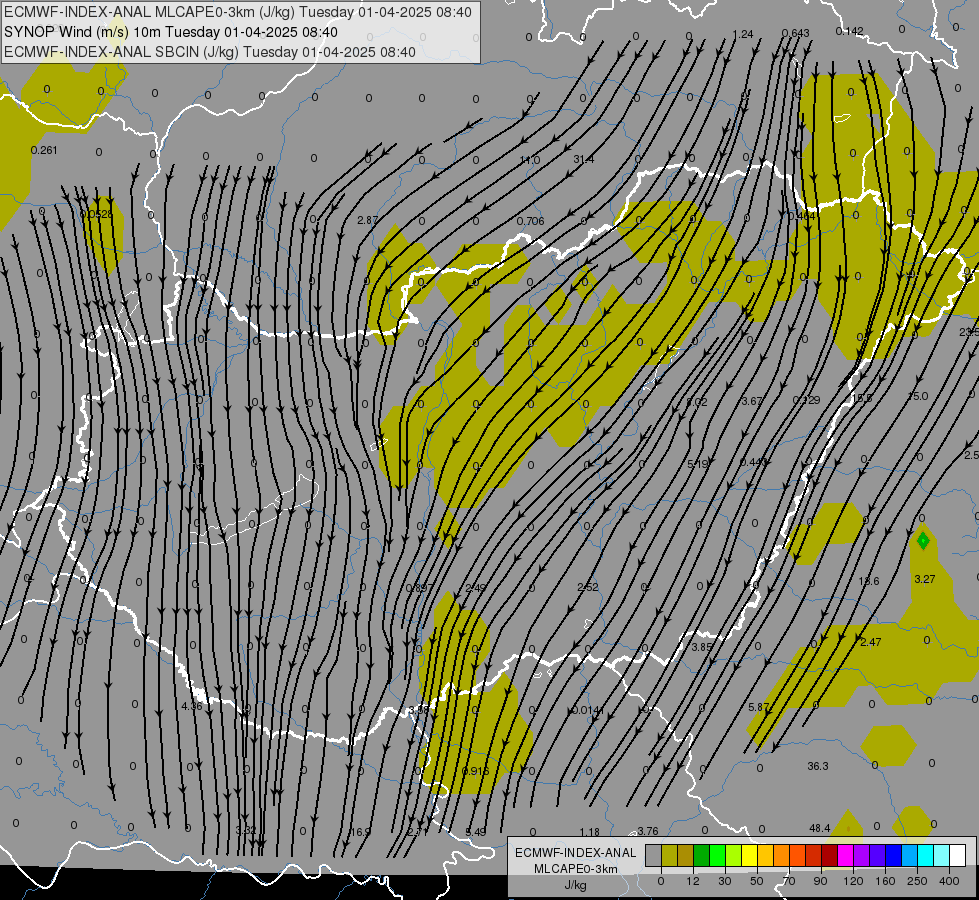Click the 3.76 data value
The height and width of the screenshot is (900, 979).
(x=647, y=831)
